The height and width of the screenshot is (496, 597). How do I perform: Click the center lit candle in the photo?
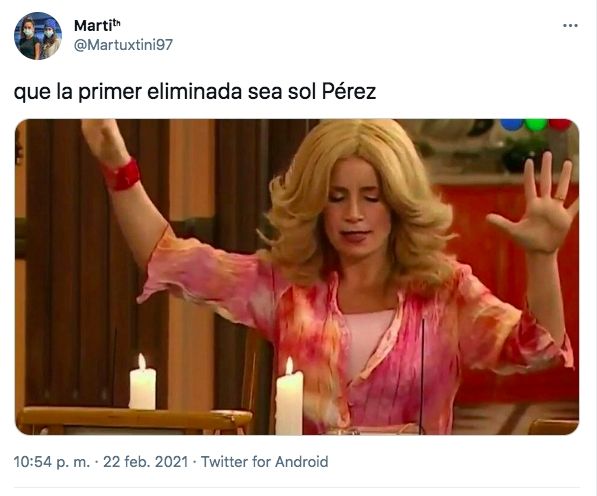289,396
